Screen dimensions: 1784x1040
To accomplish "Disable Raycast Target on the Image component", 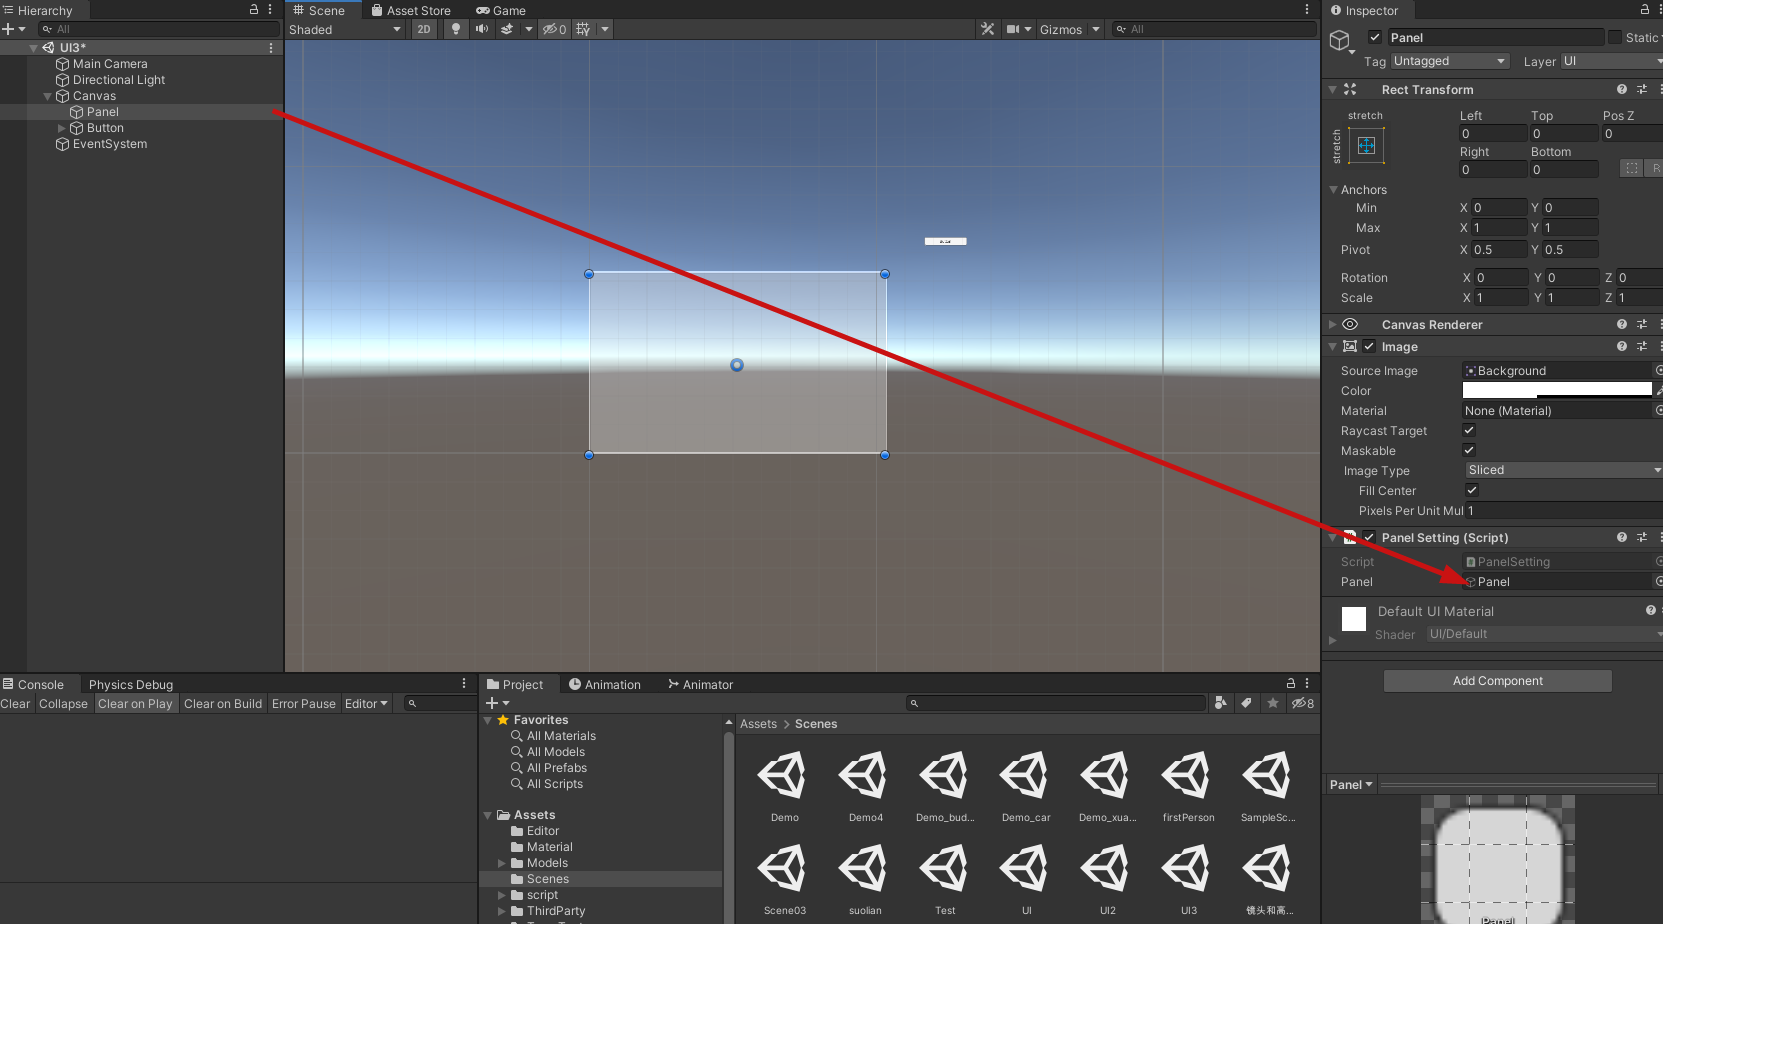I will coord(1469,430).
